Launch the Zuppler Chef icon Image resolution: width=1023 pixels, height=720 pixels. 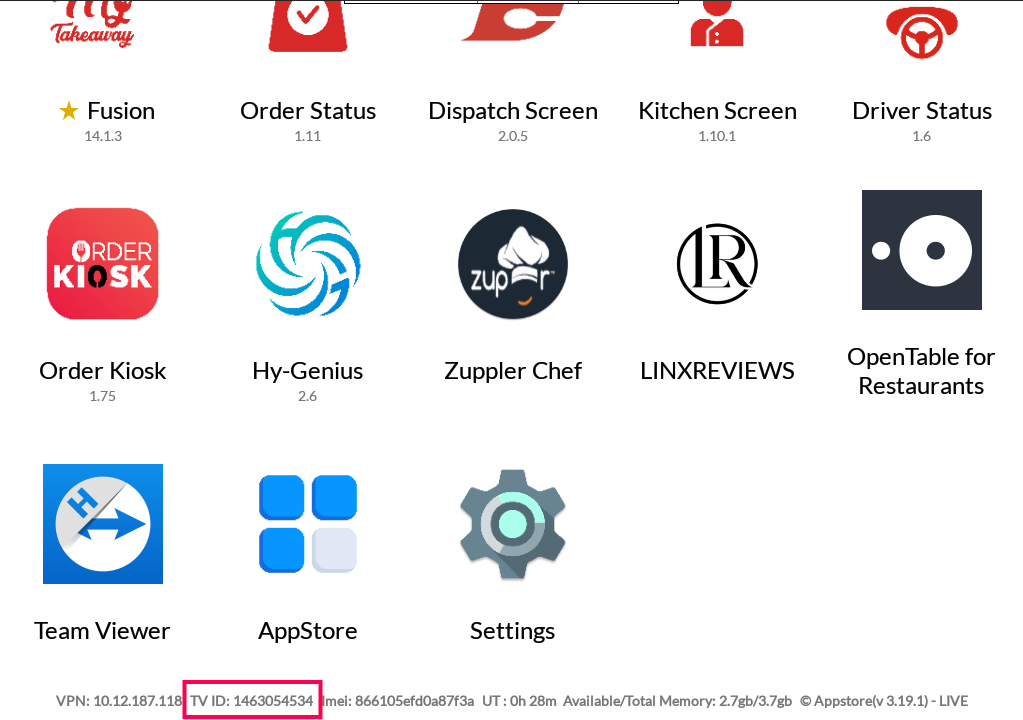click(x=513, y=263)
